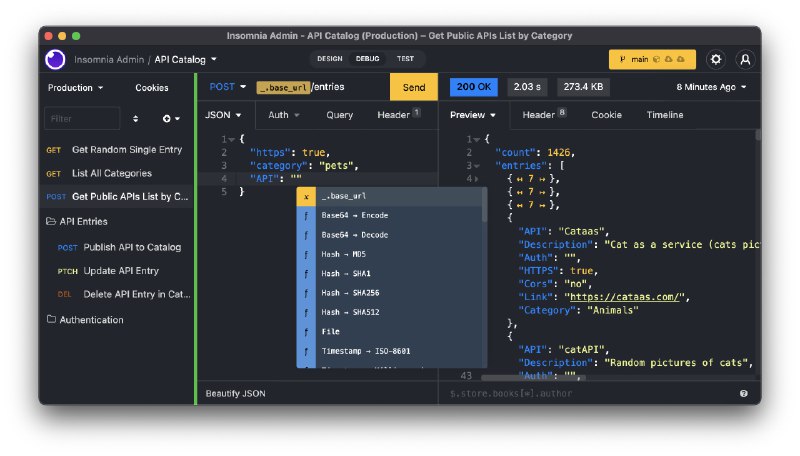
Task: Click the sidebar Filter input field
Action: (82, 119)
